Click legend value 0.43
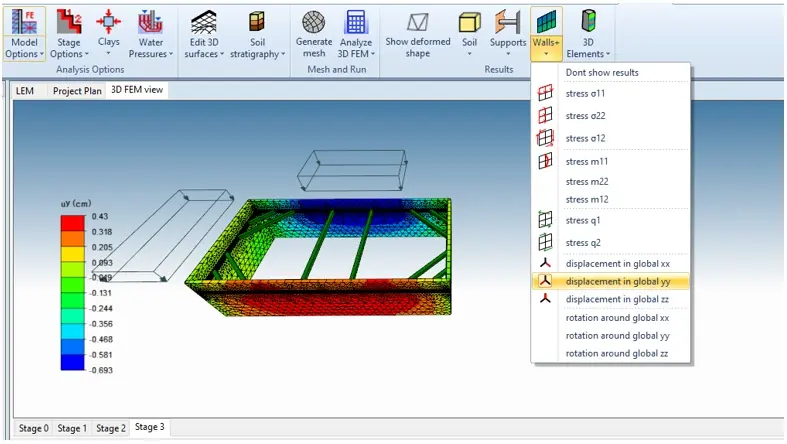 100,216
